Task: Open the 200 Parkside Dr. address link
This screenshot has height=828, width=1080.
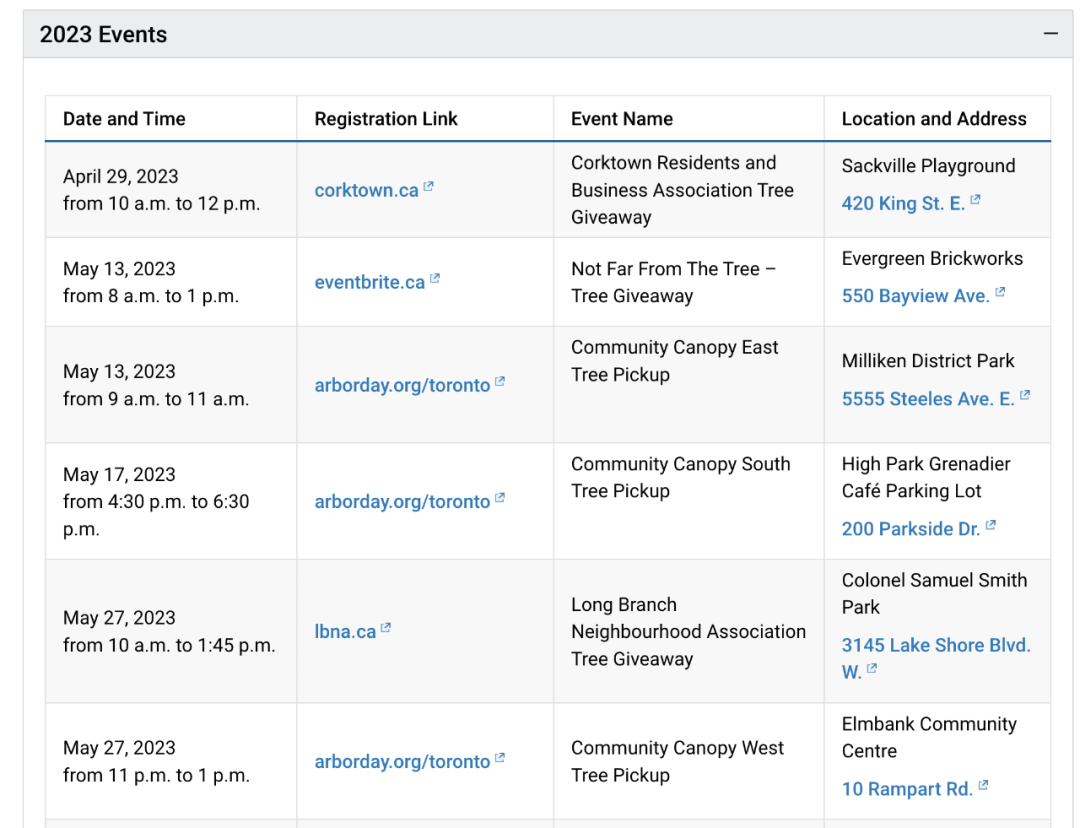Action: (x=911, y=529)
